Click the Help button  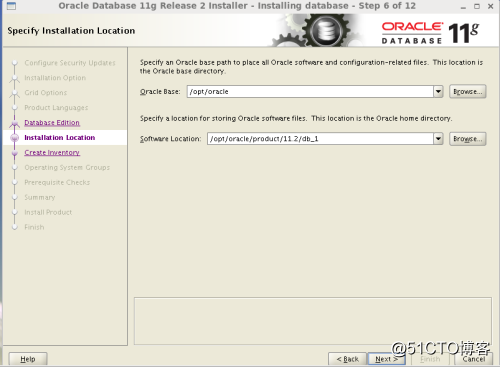click(28, 359)
